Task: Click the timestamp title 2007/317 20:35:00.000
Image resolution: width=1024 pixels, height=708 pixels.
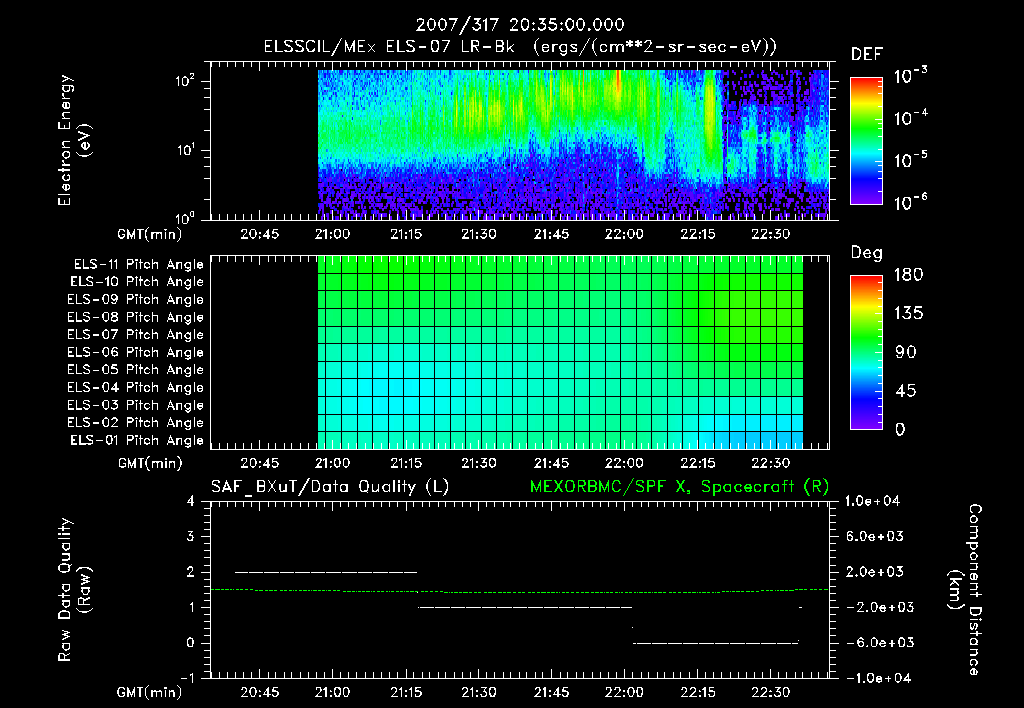Action: pos(520,25)
